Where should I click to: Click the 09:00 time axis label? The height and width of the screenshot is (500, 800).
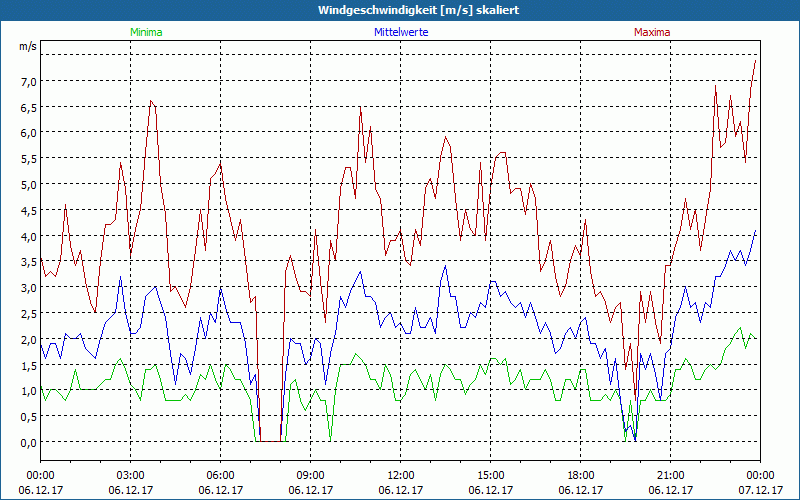pyautogui.click(x=310, y=476)
